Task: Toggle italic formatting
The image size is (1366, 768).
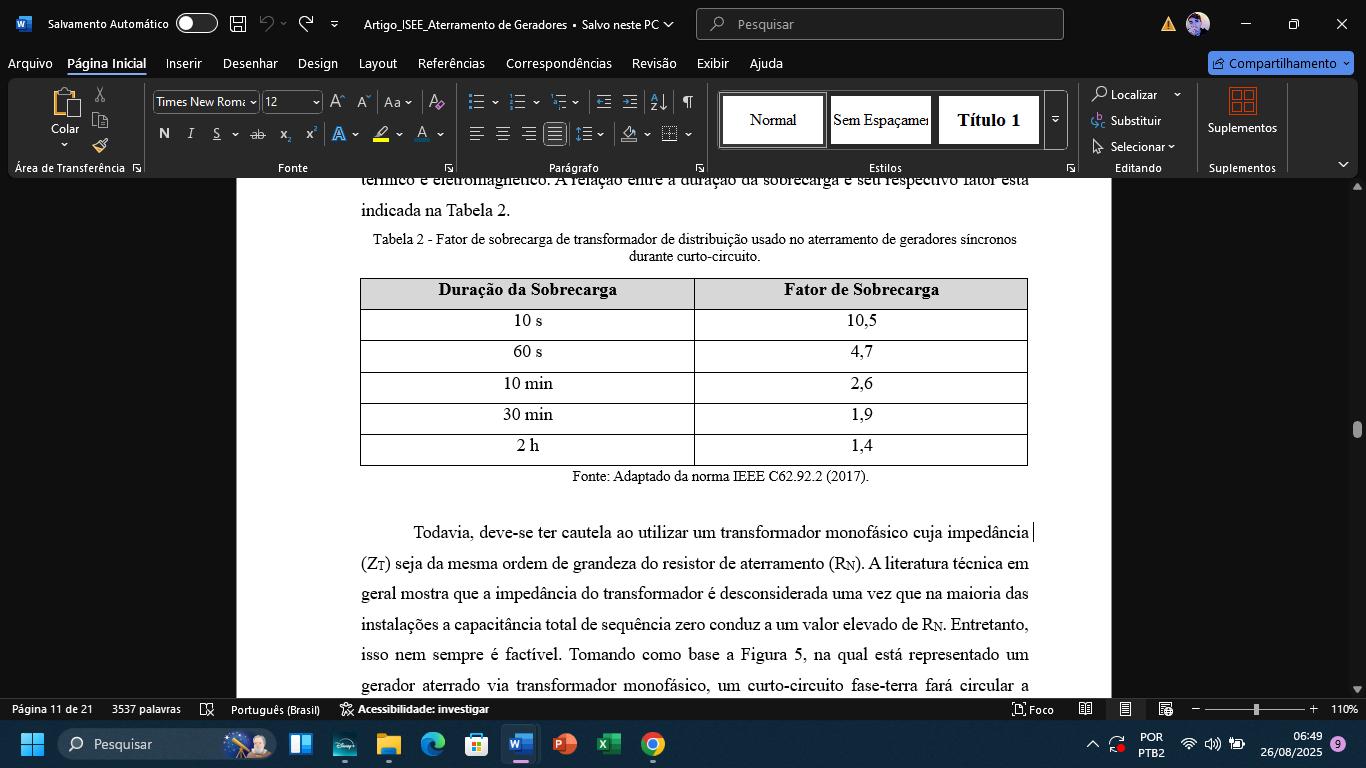Action: 190,134
